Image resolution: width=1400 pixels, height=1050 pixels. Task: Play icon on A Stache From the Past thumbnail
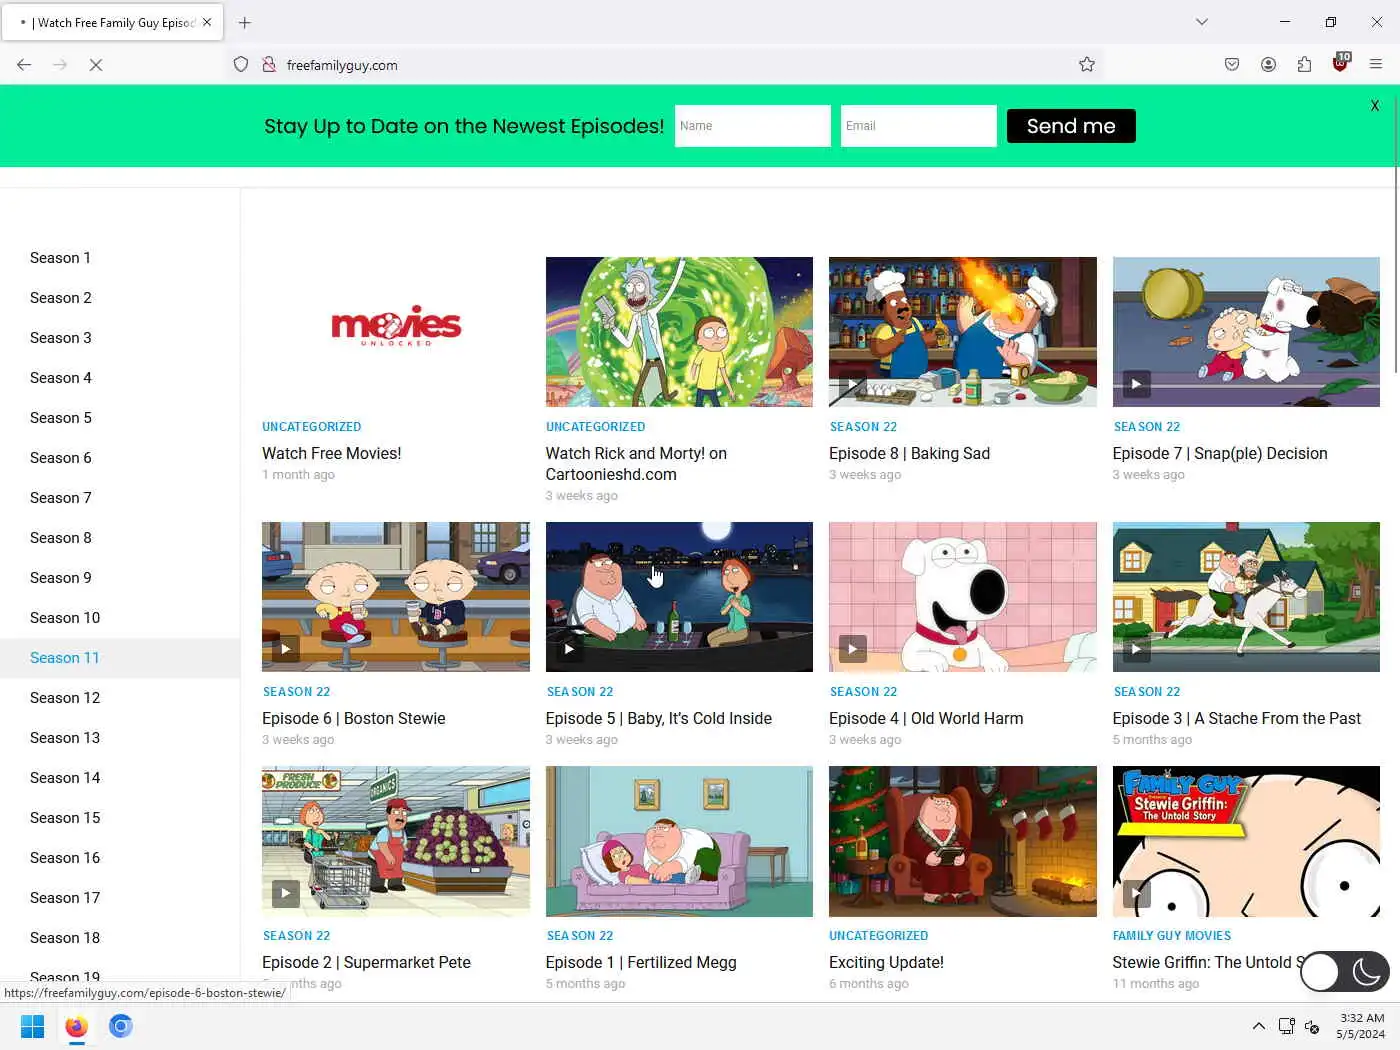(x=1136, y=649)
